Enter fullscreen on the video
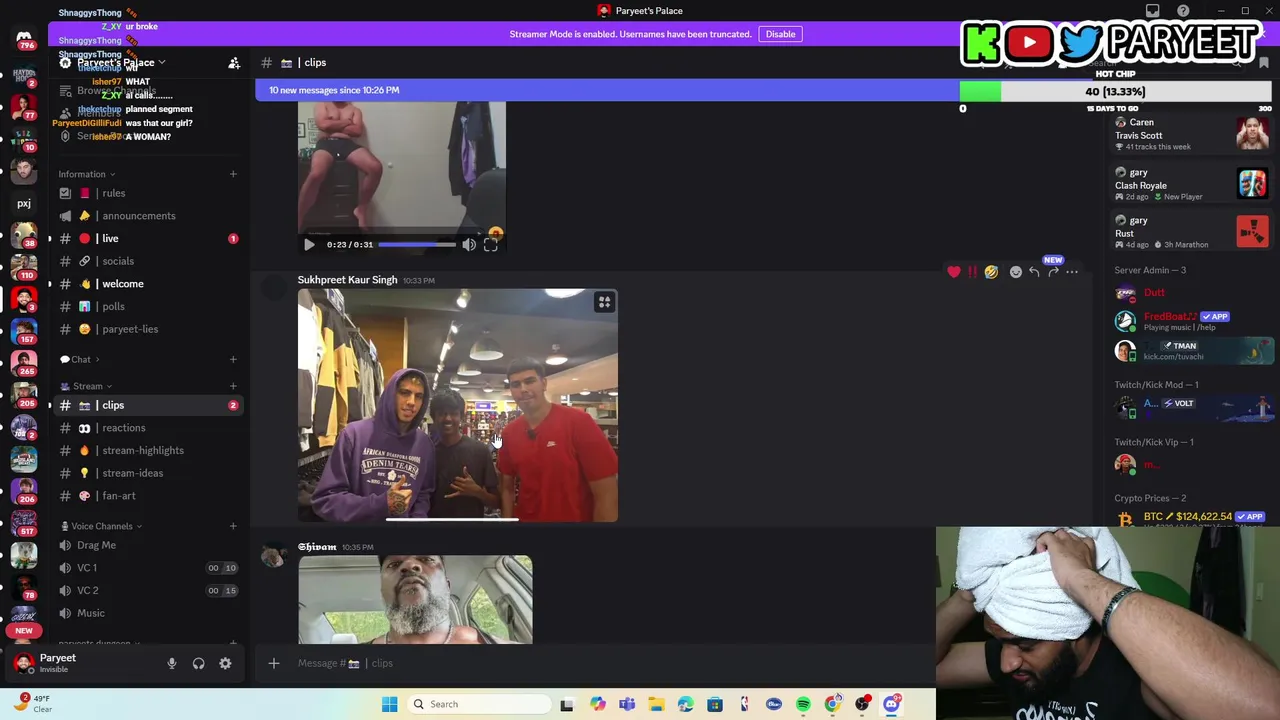1280x720 pixels. (x=490, y=244)
